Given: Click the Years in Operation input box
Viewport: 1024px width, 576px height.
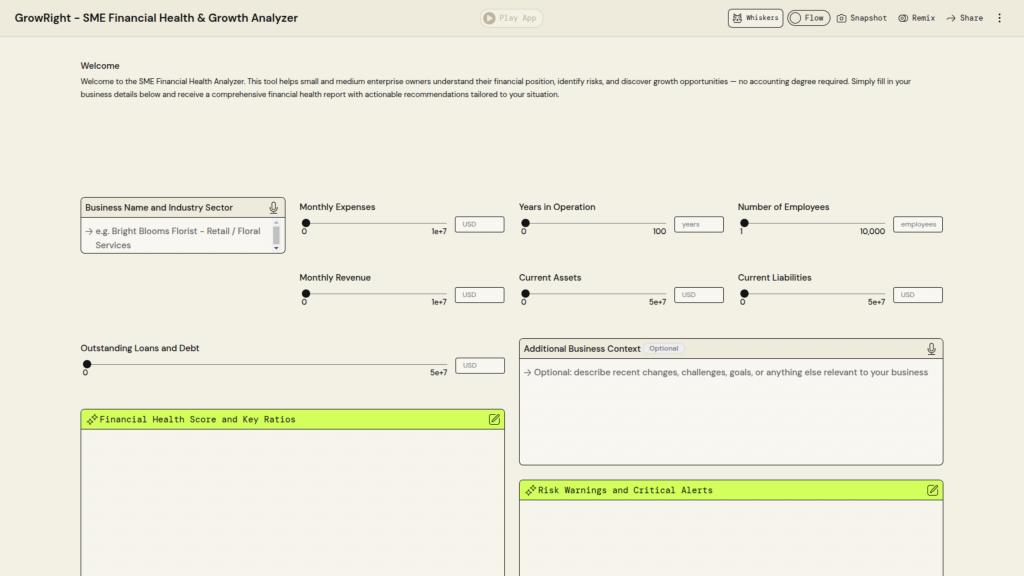Looking at the screenshot, I should pyautogui.click(x=698, y=225).
